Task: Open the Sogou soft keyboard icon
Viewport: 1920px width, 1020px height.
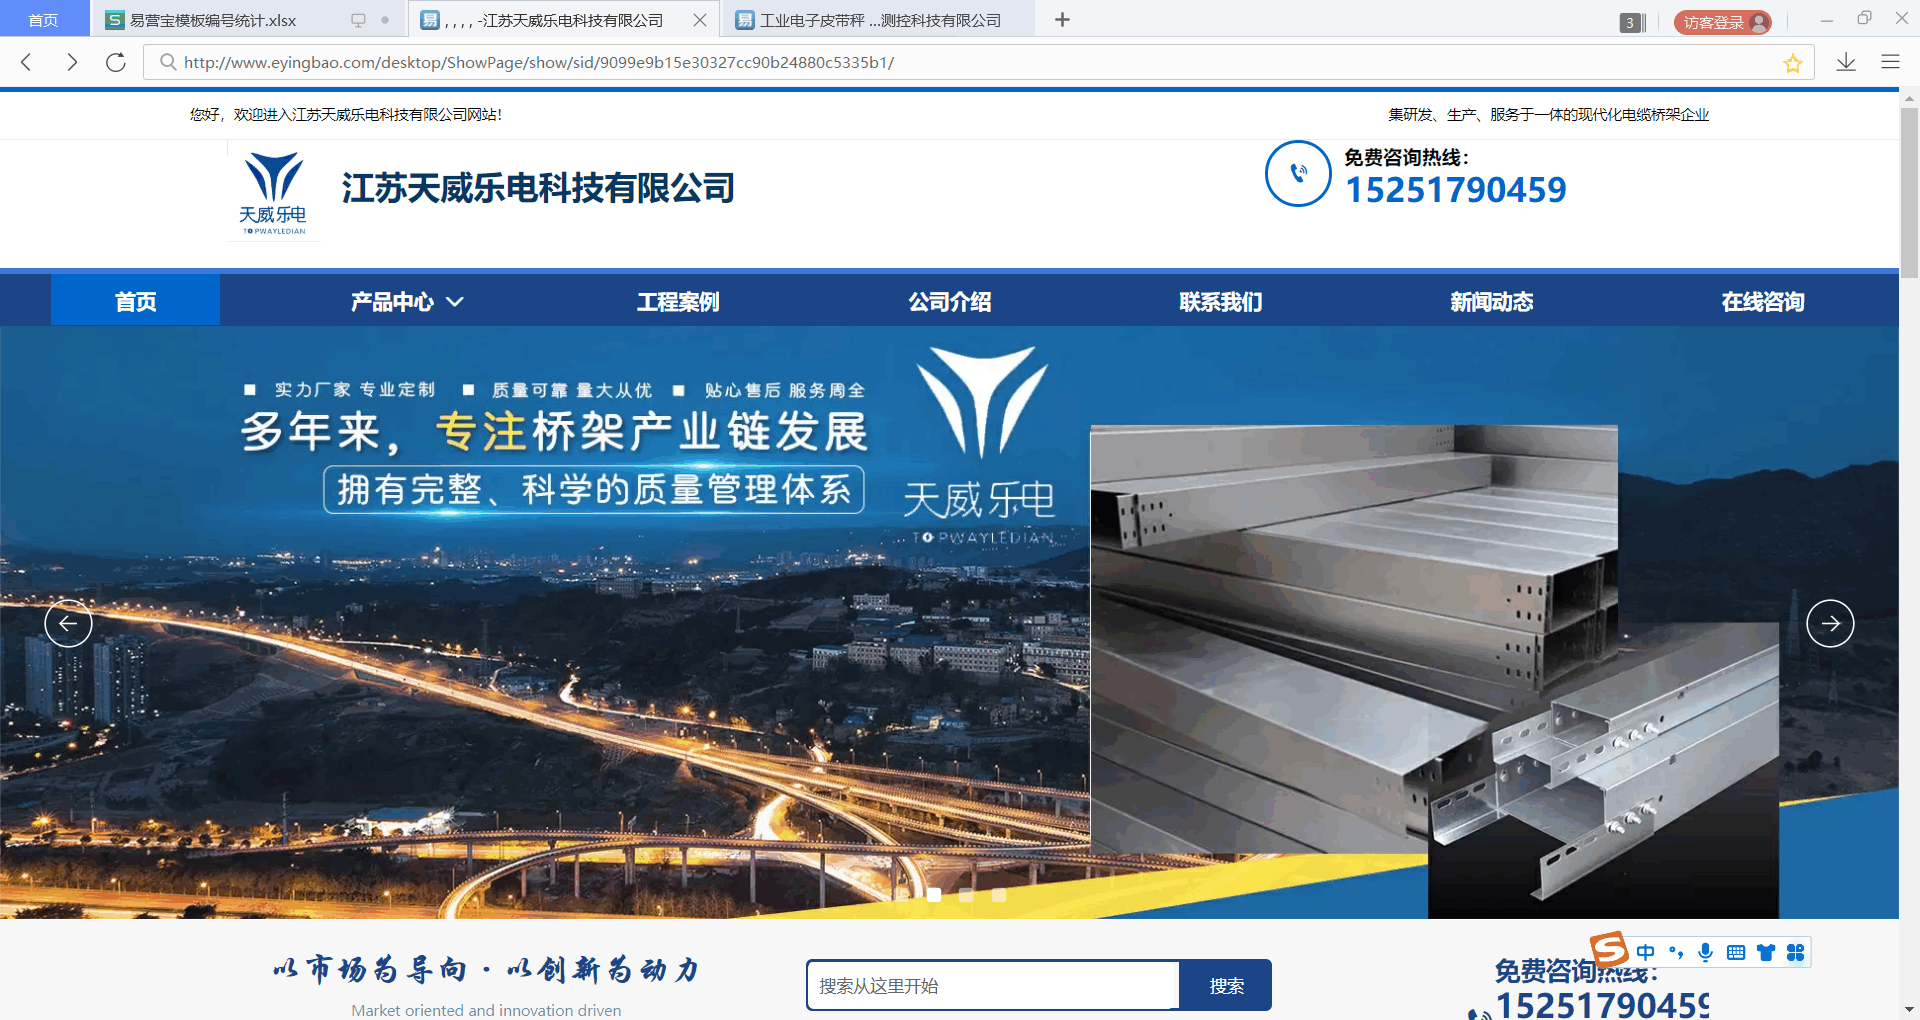Action: pyautogui.click(x=1736, y=952)
